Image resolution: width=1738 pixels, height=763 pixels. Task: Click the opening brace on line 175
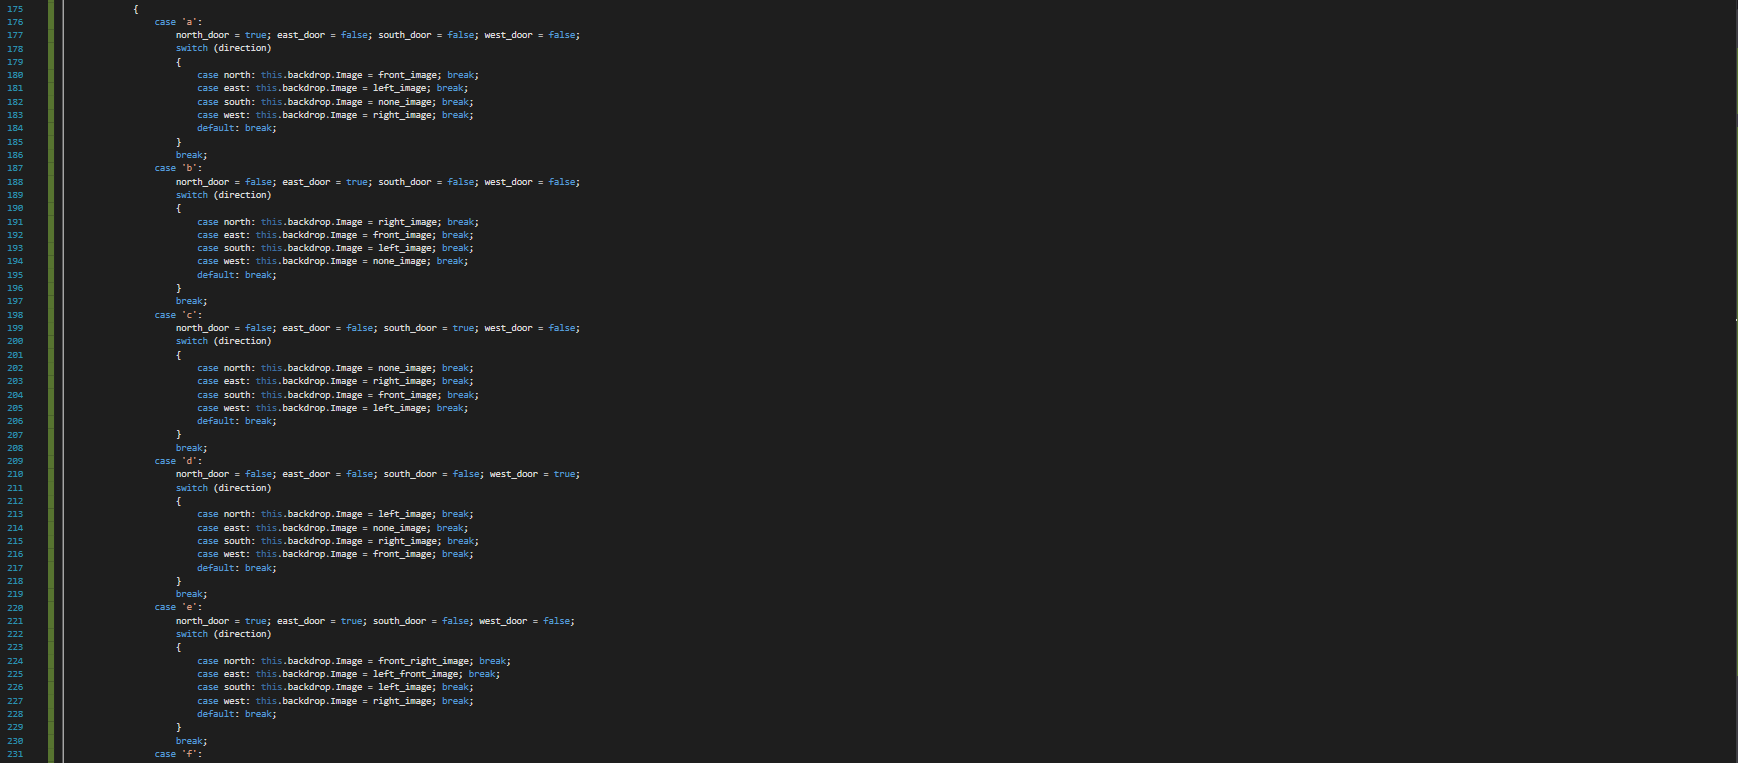click(x=136, y=9)
